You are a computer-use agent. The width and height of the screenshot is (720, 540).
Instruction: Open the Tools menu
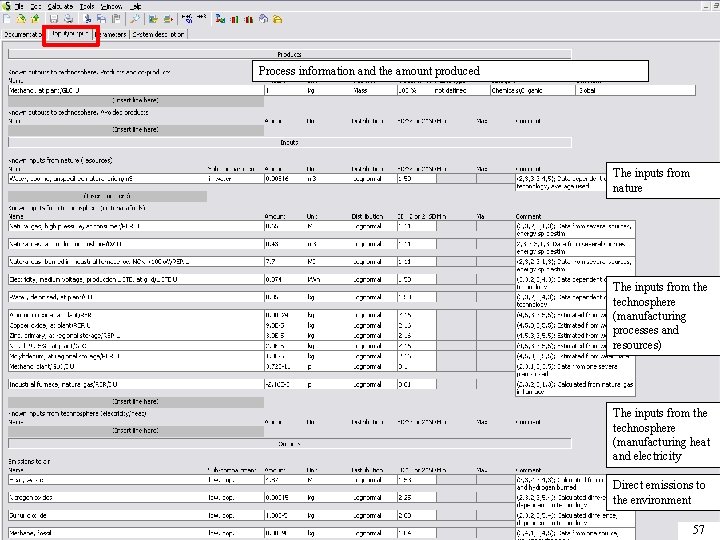tap(87, 6)
